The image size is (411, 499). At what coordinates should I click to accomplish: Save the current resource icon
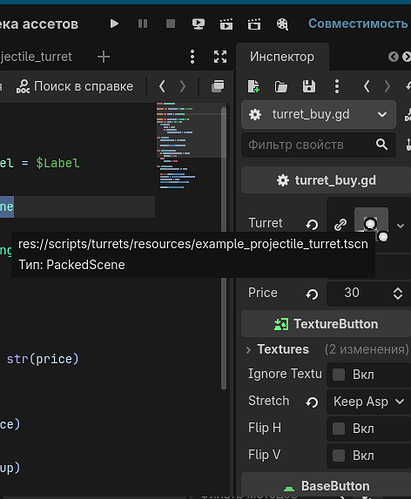[x=309, y=86]
